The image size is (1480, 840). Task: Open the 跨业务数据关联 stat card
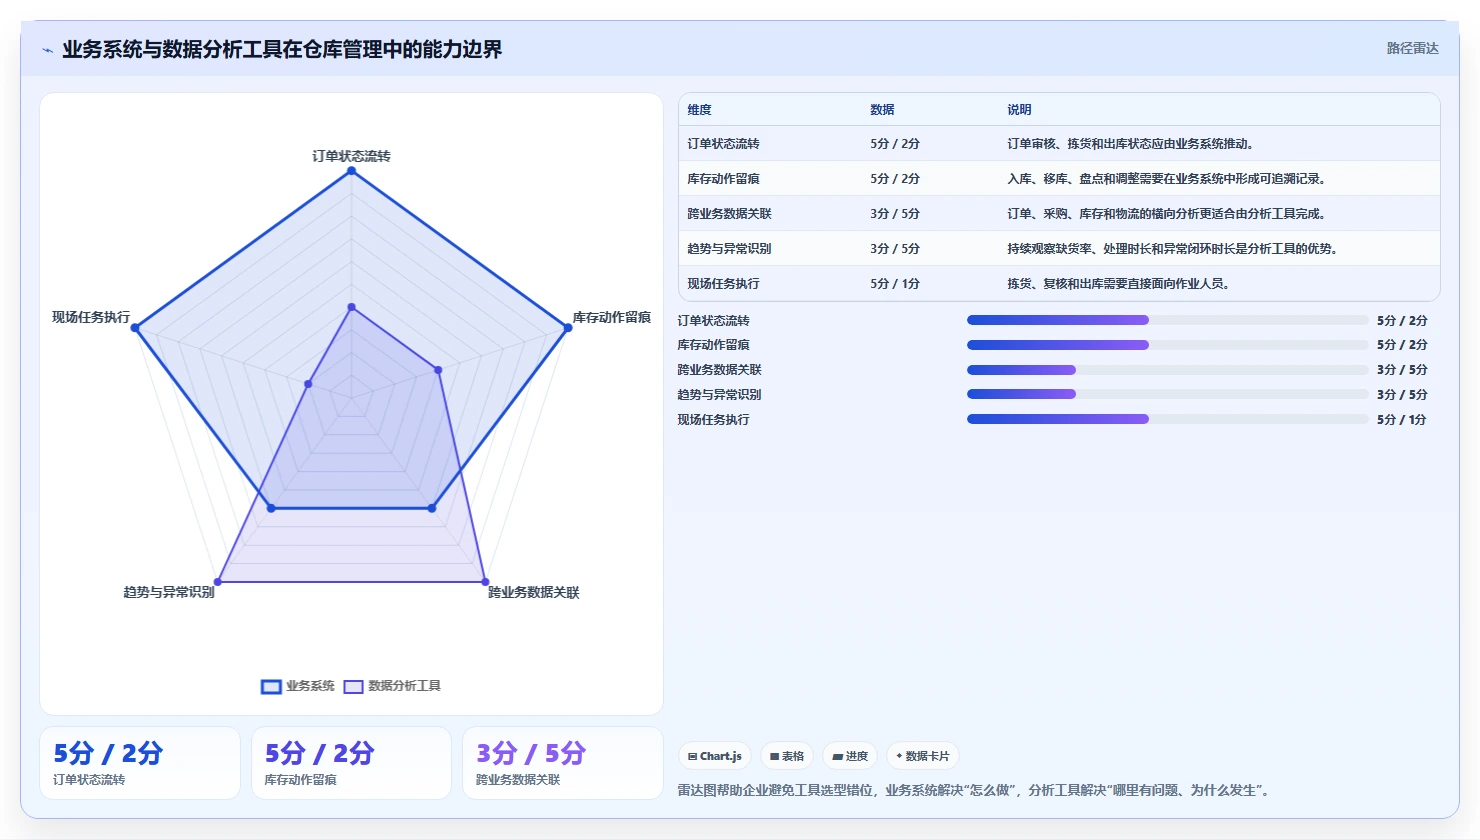pyautogui.click(x=563, y=763)
